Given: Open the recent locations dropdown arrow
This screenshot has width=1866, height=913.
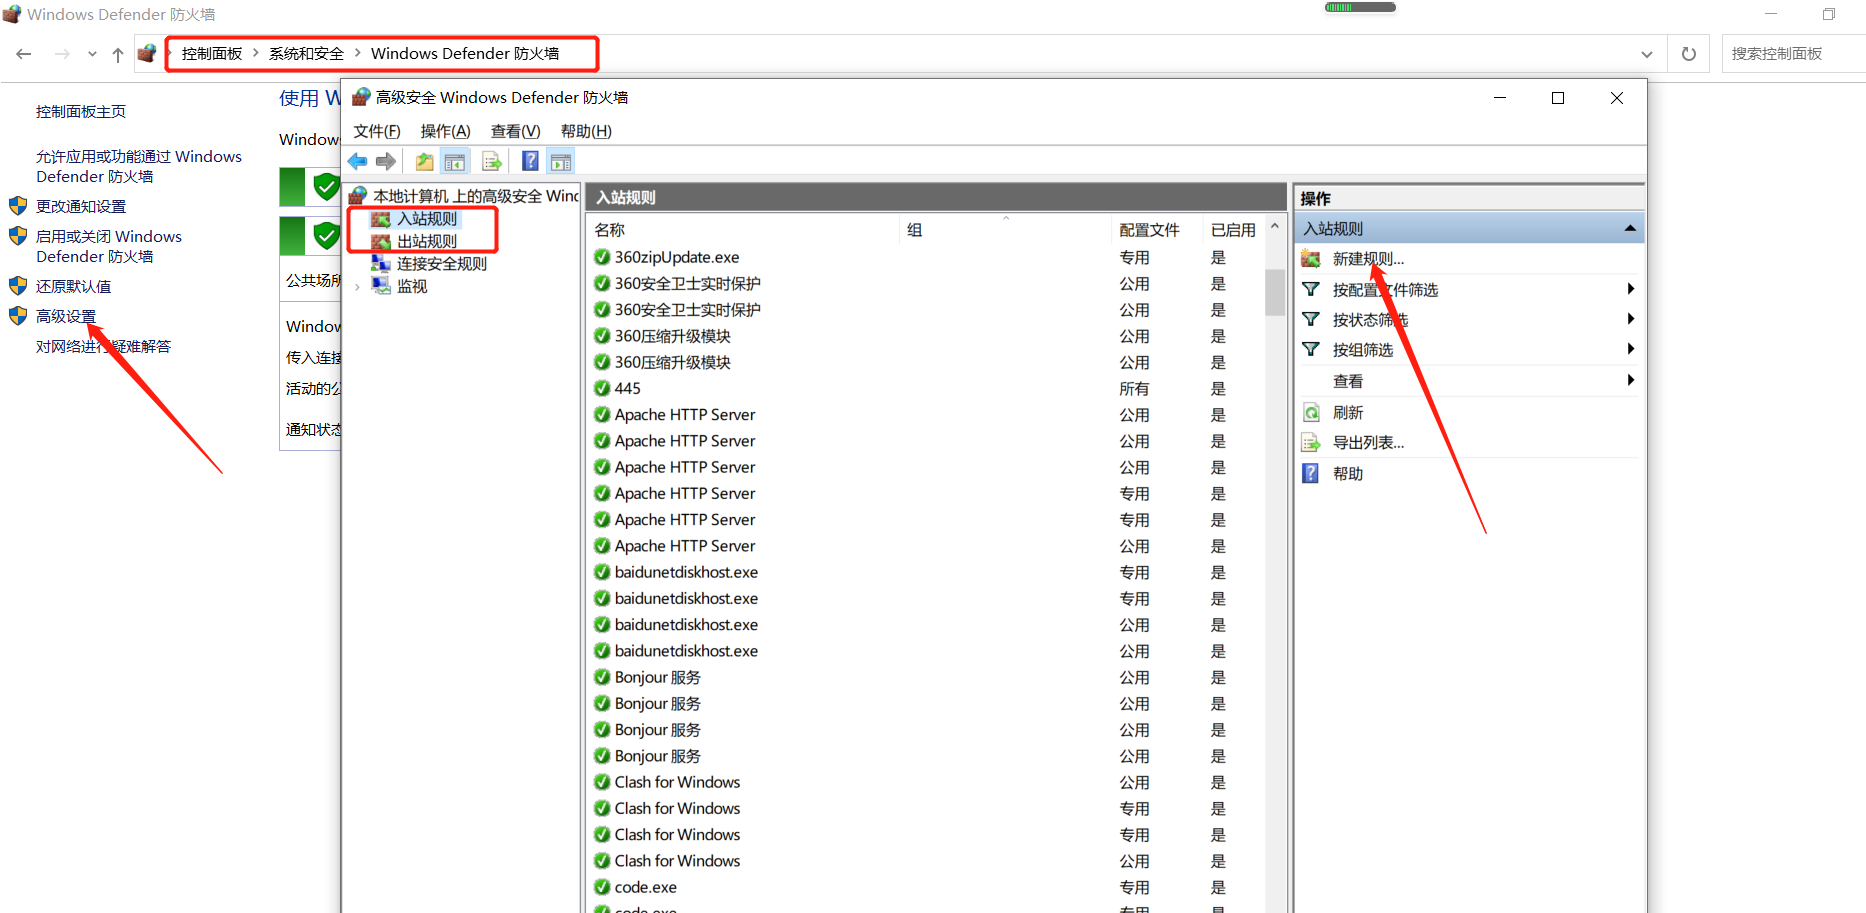Looking at the screenshot, I should click(x=92, y=54).
